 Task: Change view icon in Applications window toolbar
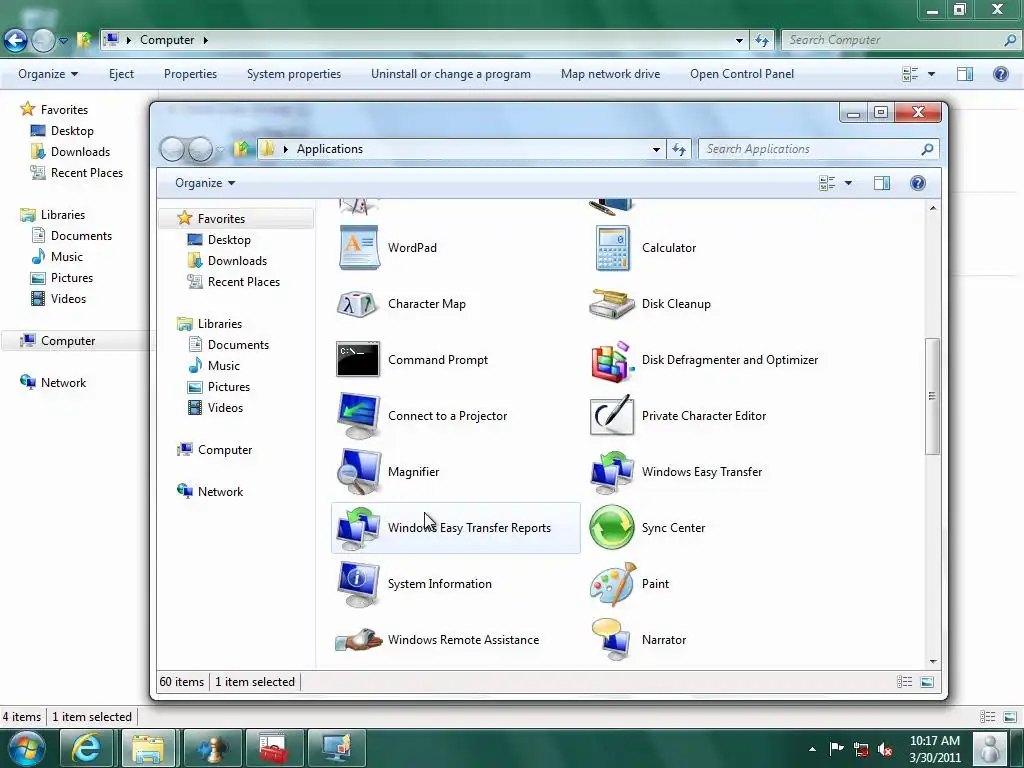pyautogui.click(x=827, y=183)
